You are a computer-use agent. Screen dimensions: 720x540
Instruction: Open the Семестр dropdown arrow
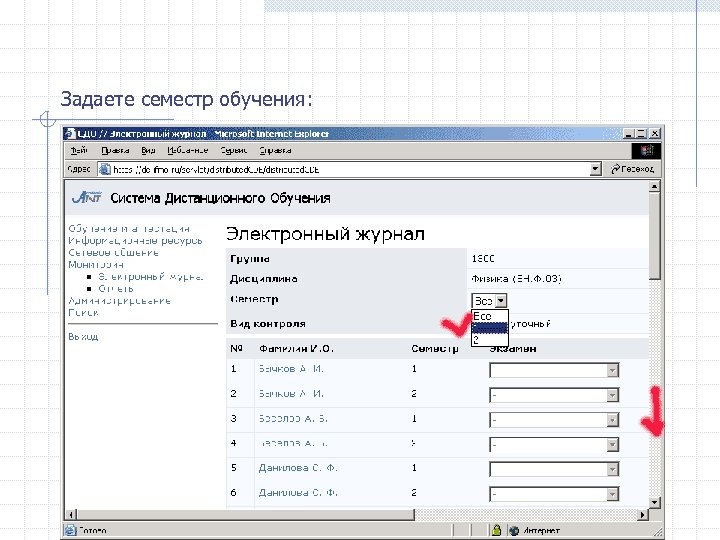coord(501,301)
